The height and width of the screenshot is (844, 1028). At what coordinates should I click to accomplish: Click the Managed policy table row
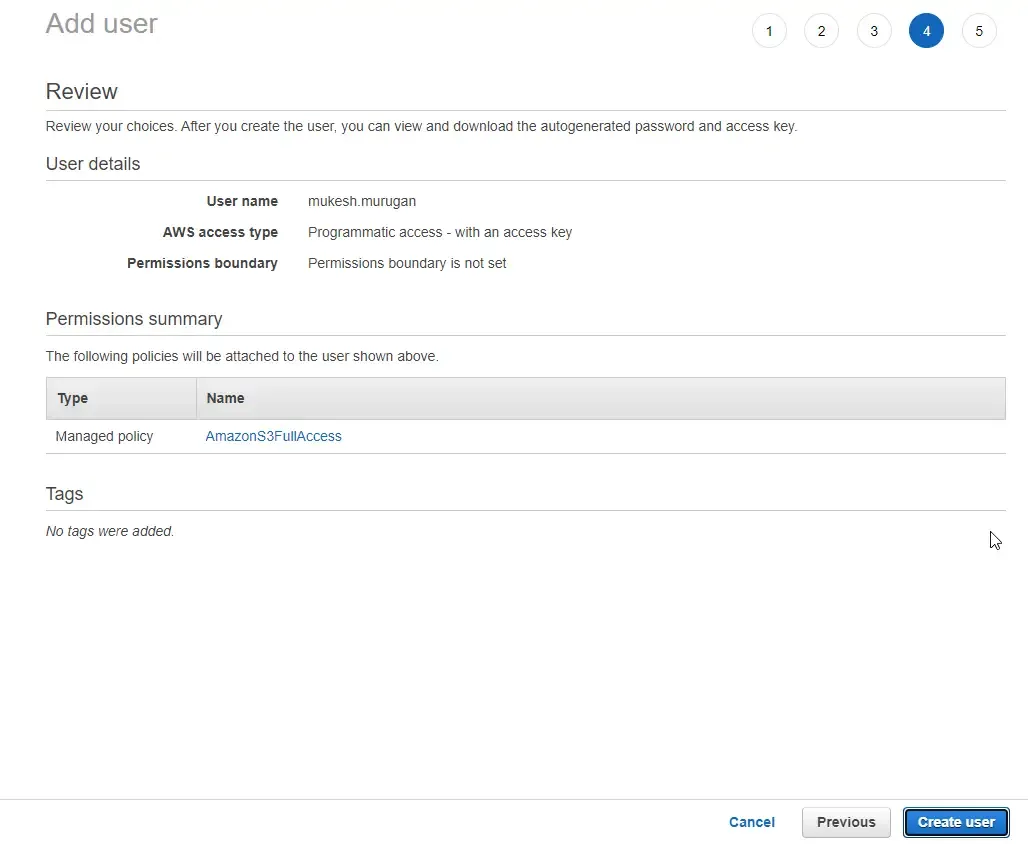point(104,436)
